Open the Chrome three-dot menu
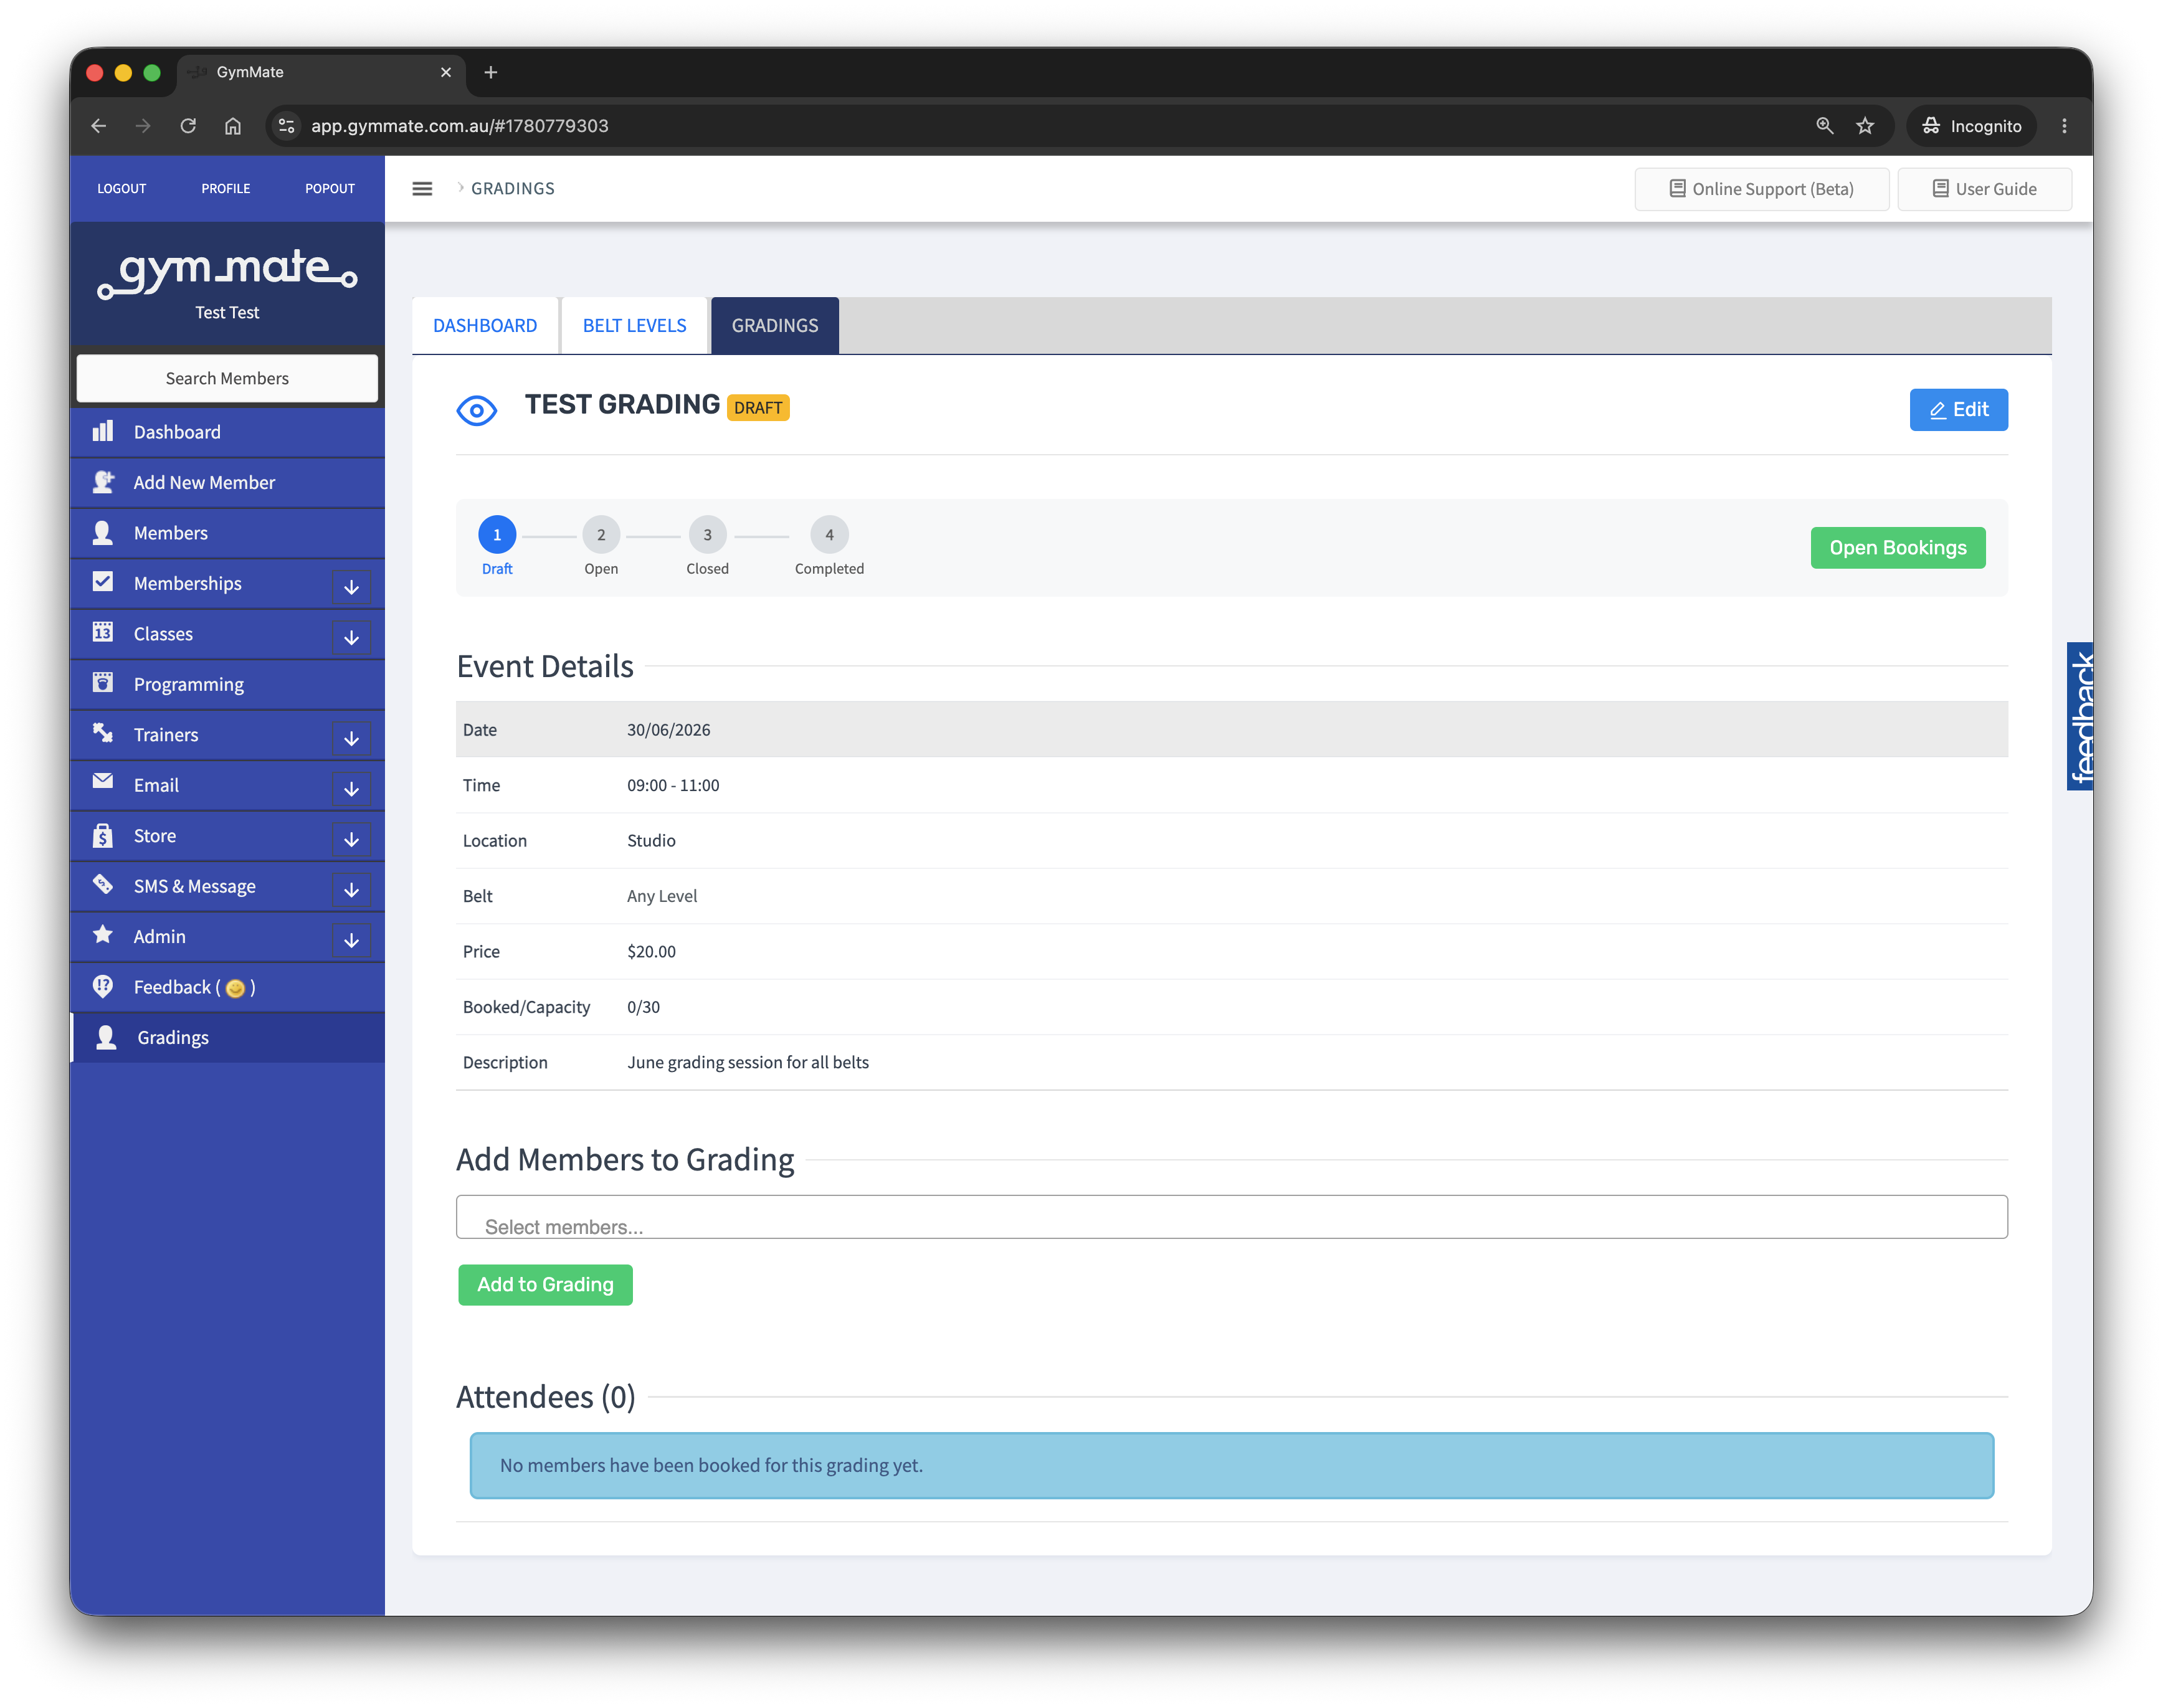 (x=2064, y=126)
